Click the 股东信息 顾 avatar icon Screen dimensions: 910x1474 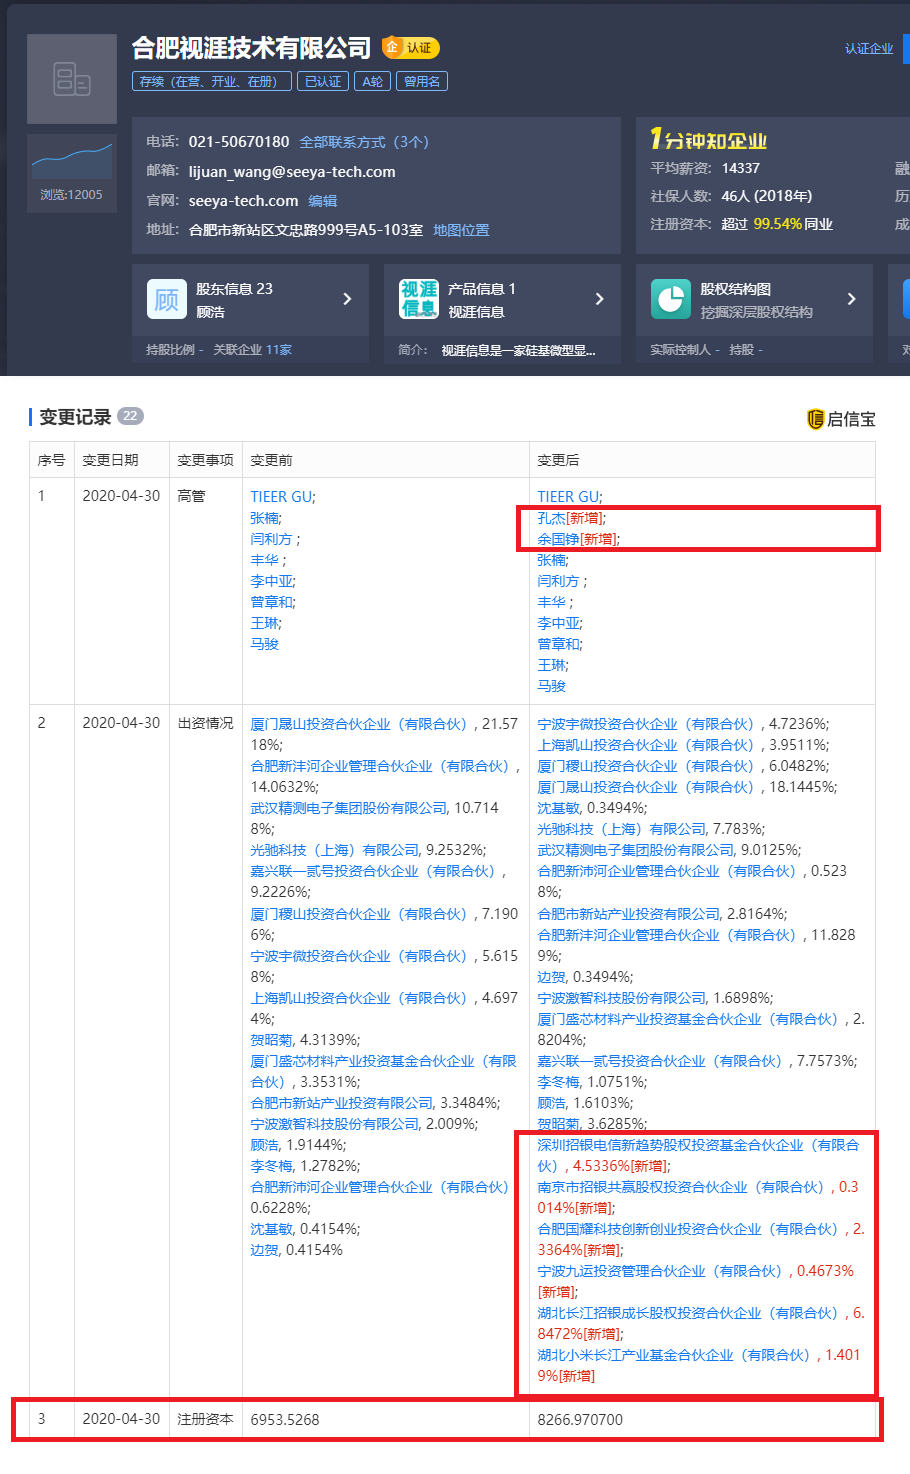[x=167, y=299]
